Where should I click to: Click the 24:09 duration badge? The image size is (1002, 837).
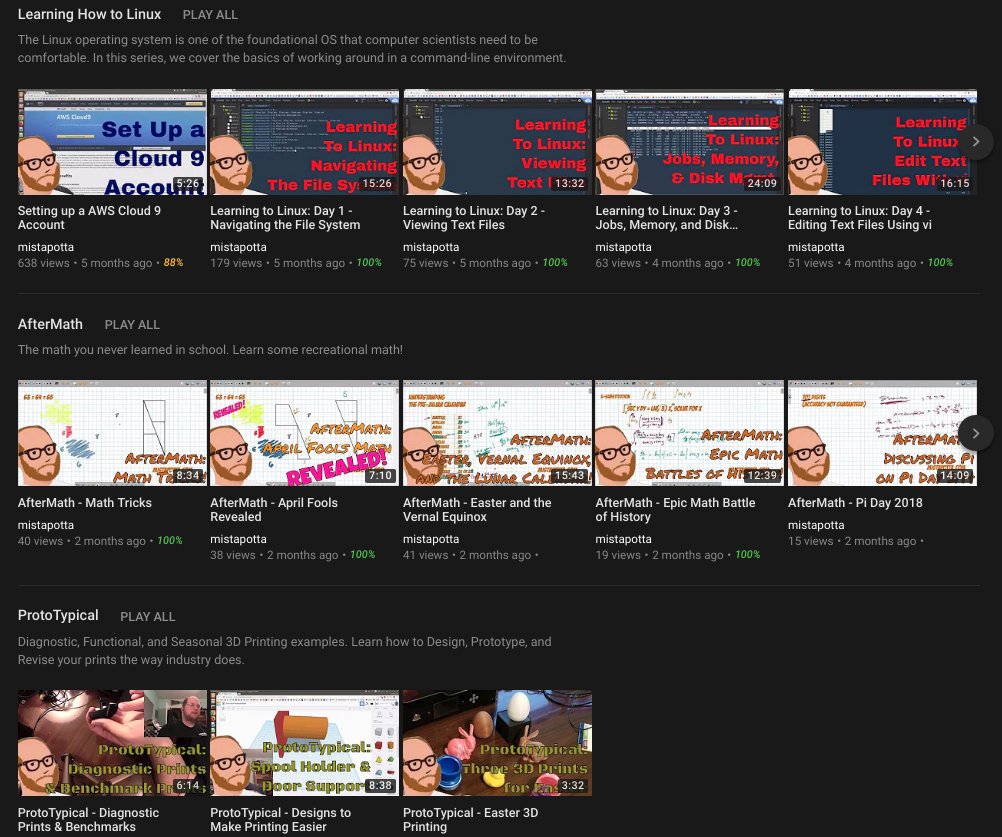762,183
